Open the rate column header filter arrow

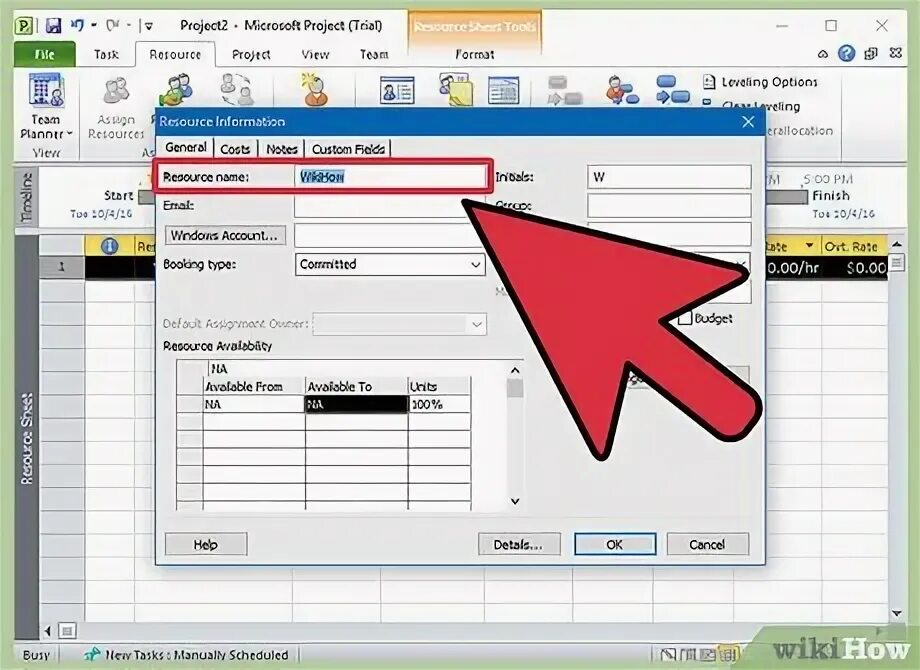click(x=810, y=246)
